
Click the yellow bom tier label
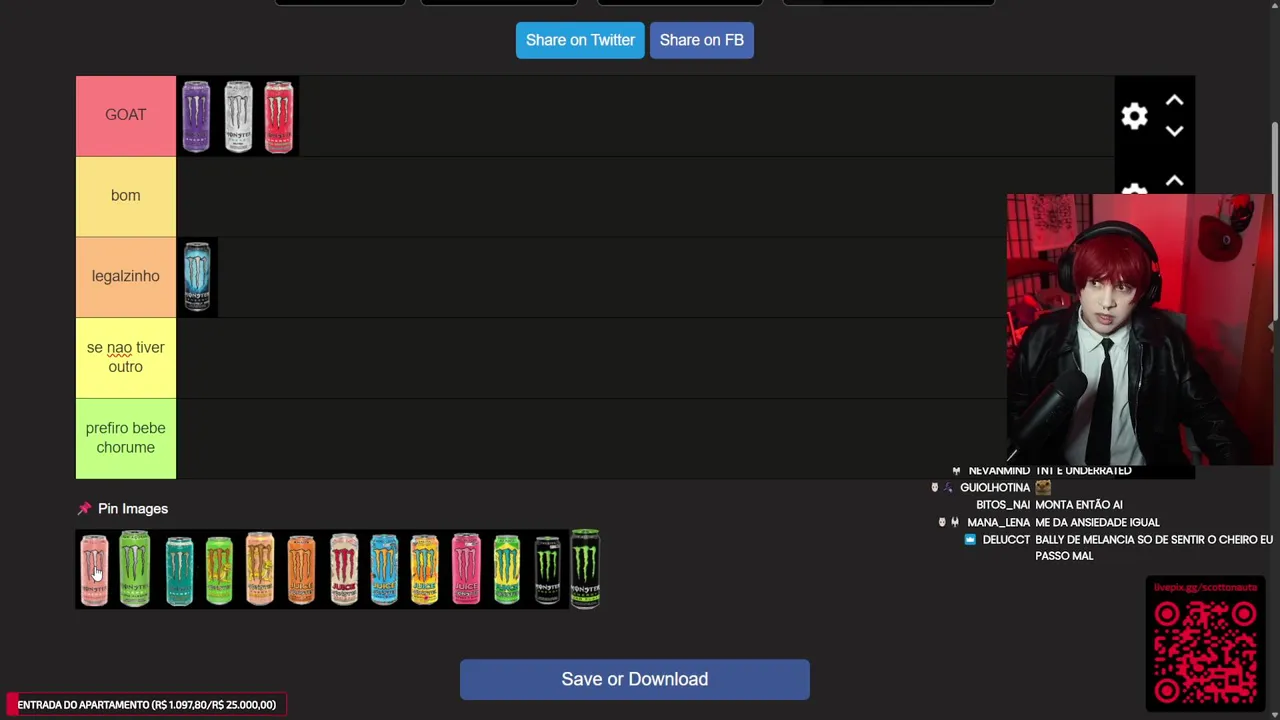click(126, 196)
